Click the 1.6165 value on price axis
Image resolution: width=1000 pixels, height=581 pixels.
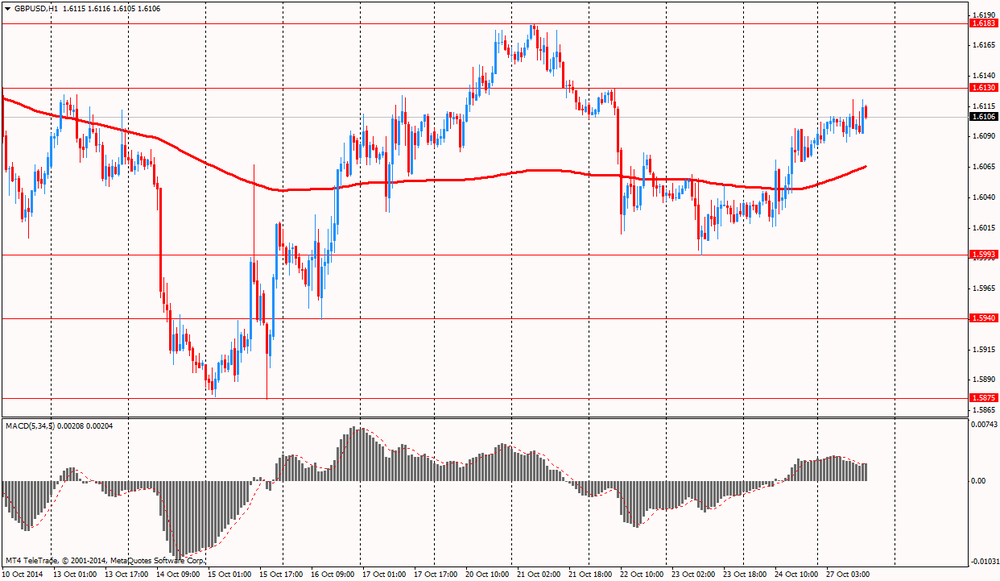point(985,45)
